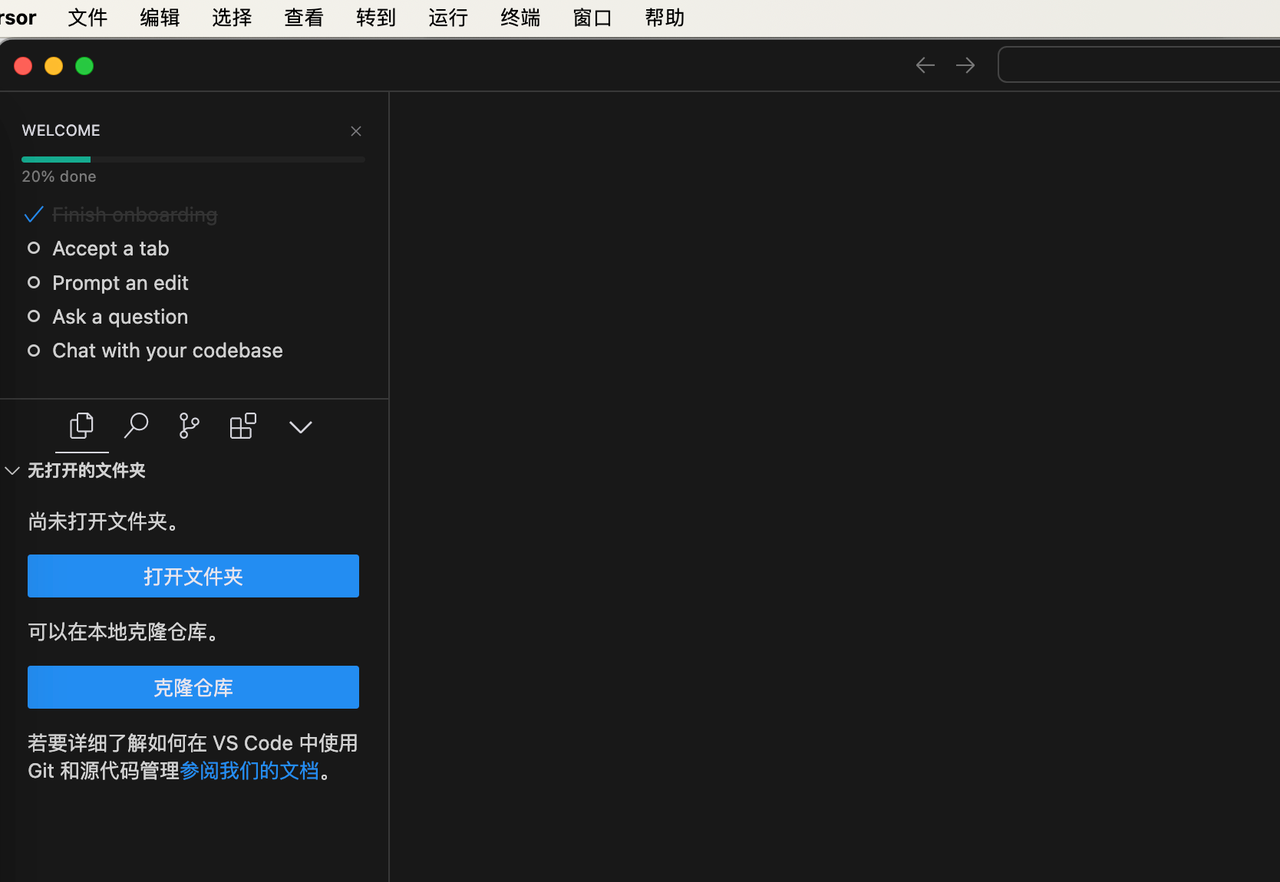Click the back navigation arrow
Image resolution: width=1280 pixels, height=882 pixels.
pos(925,65)
